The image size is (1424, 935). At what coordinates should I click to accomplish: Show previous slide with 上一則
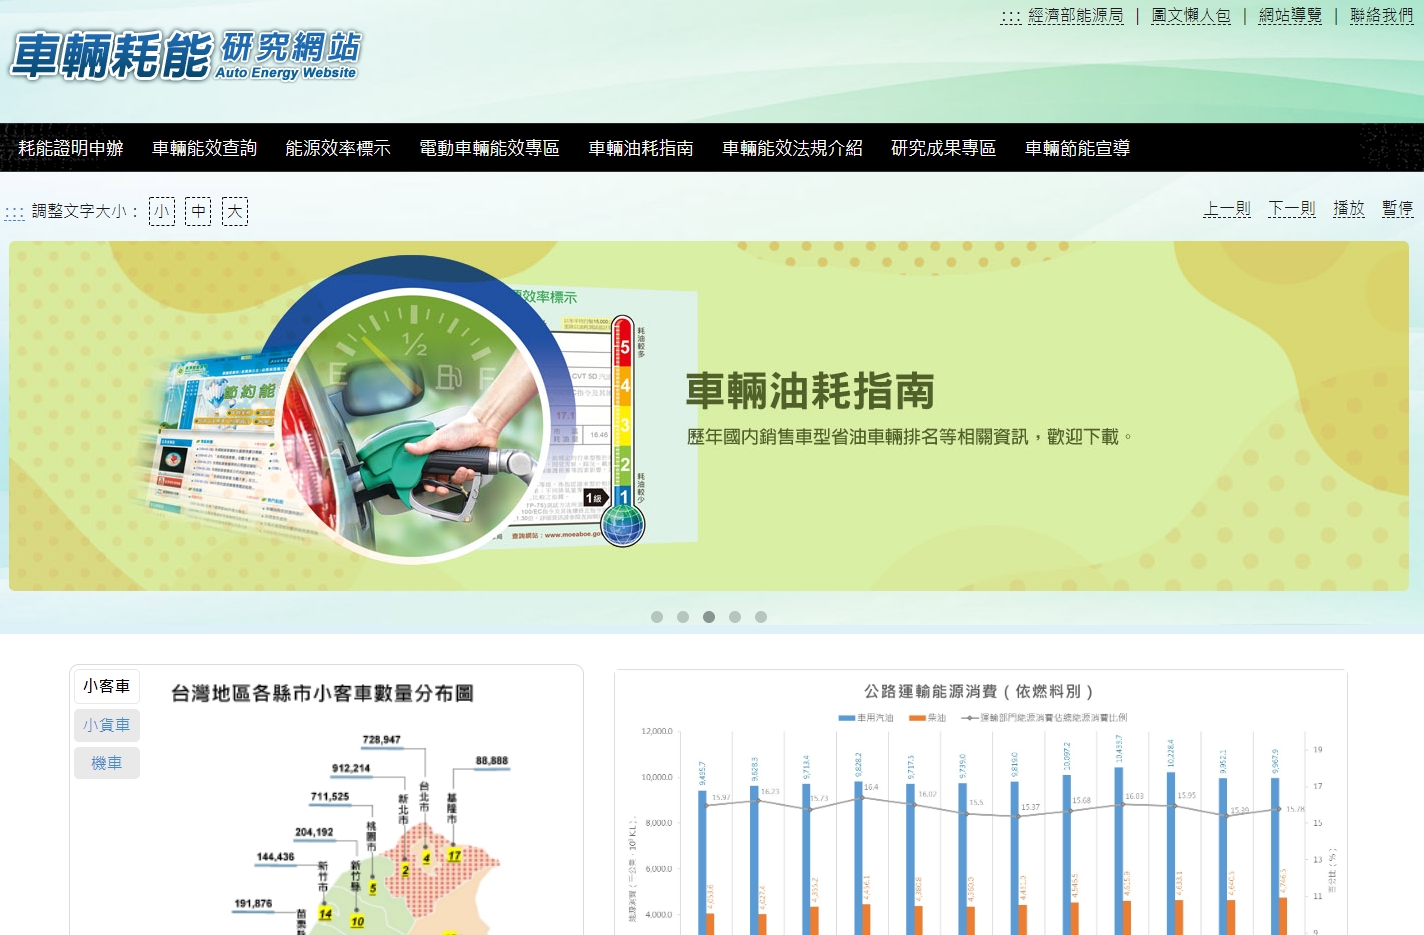pyautogui.click(x=1227, y=209)
